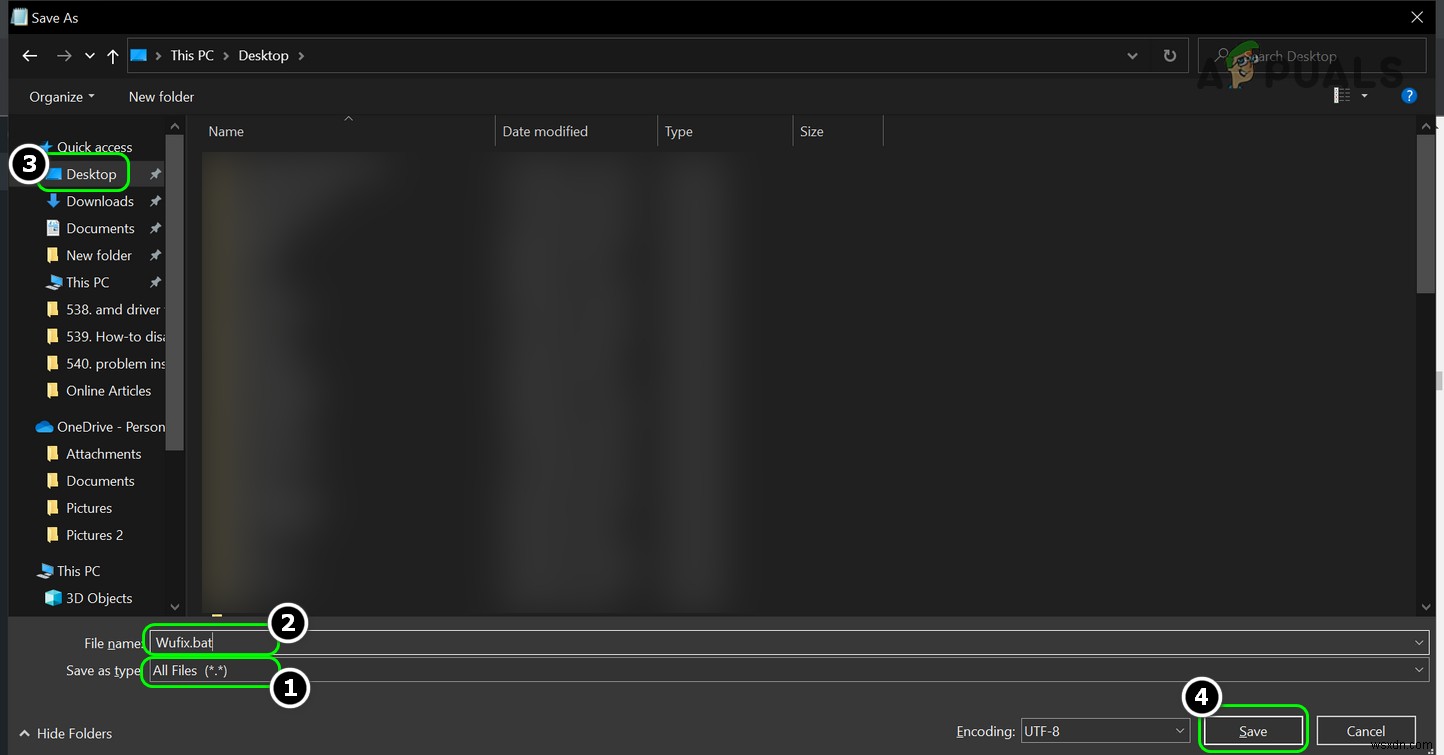This screenshot has width=1444, height=755.
Task: Go back using the Back arrow
Action: 29,56
